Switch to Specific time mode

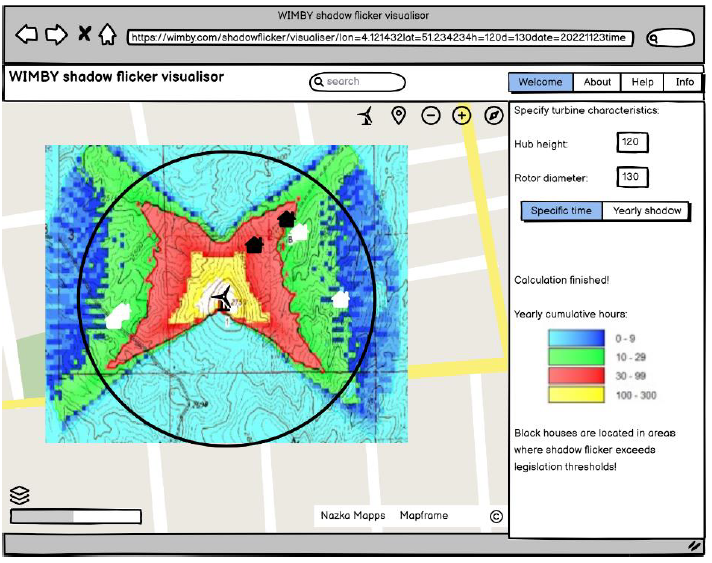tap(561, 211)
